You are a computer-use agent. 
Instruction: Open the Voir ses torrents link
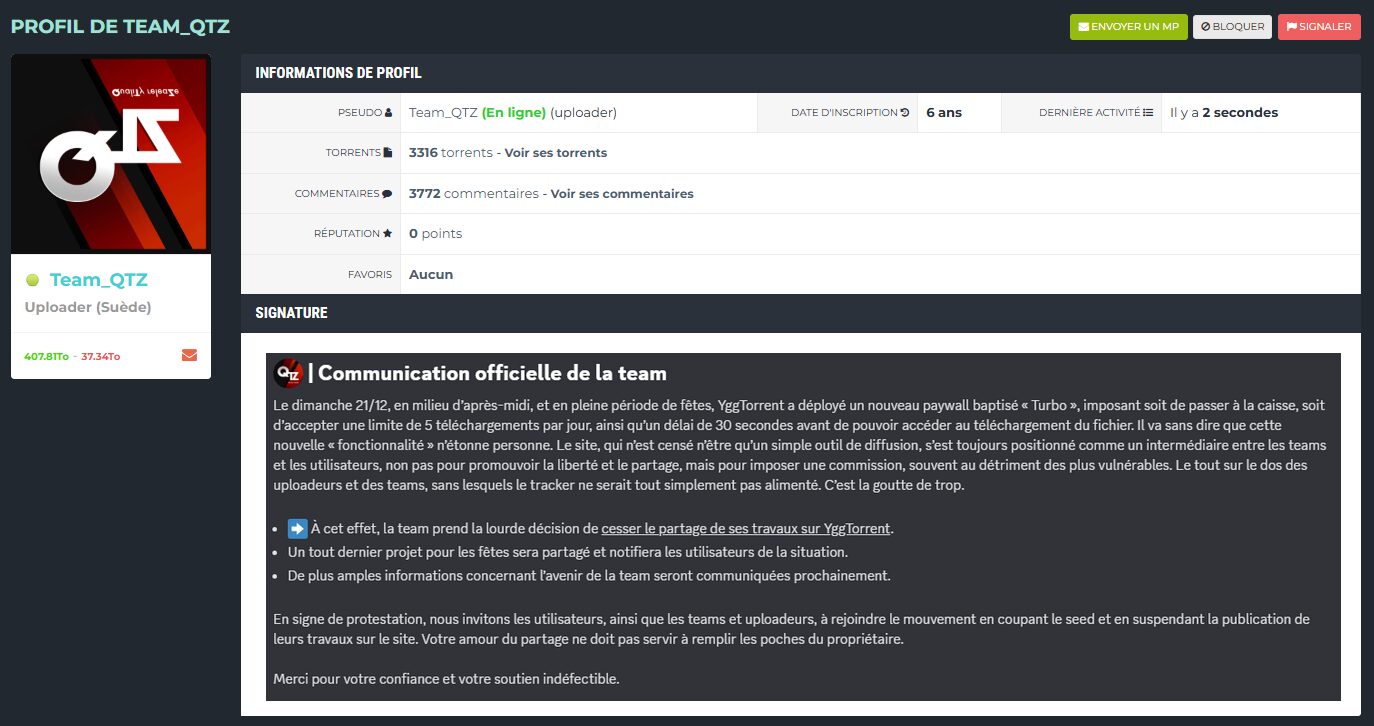coord(555,153)
